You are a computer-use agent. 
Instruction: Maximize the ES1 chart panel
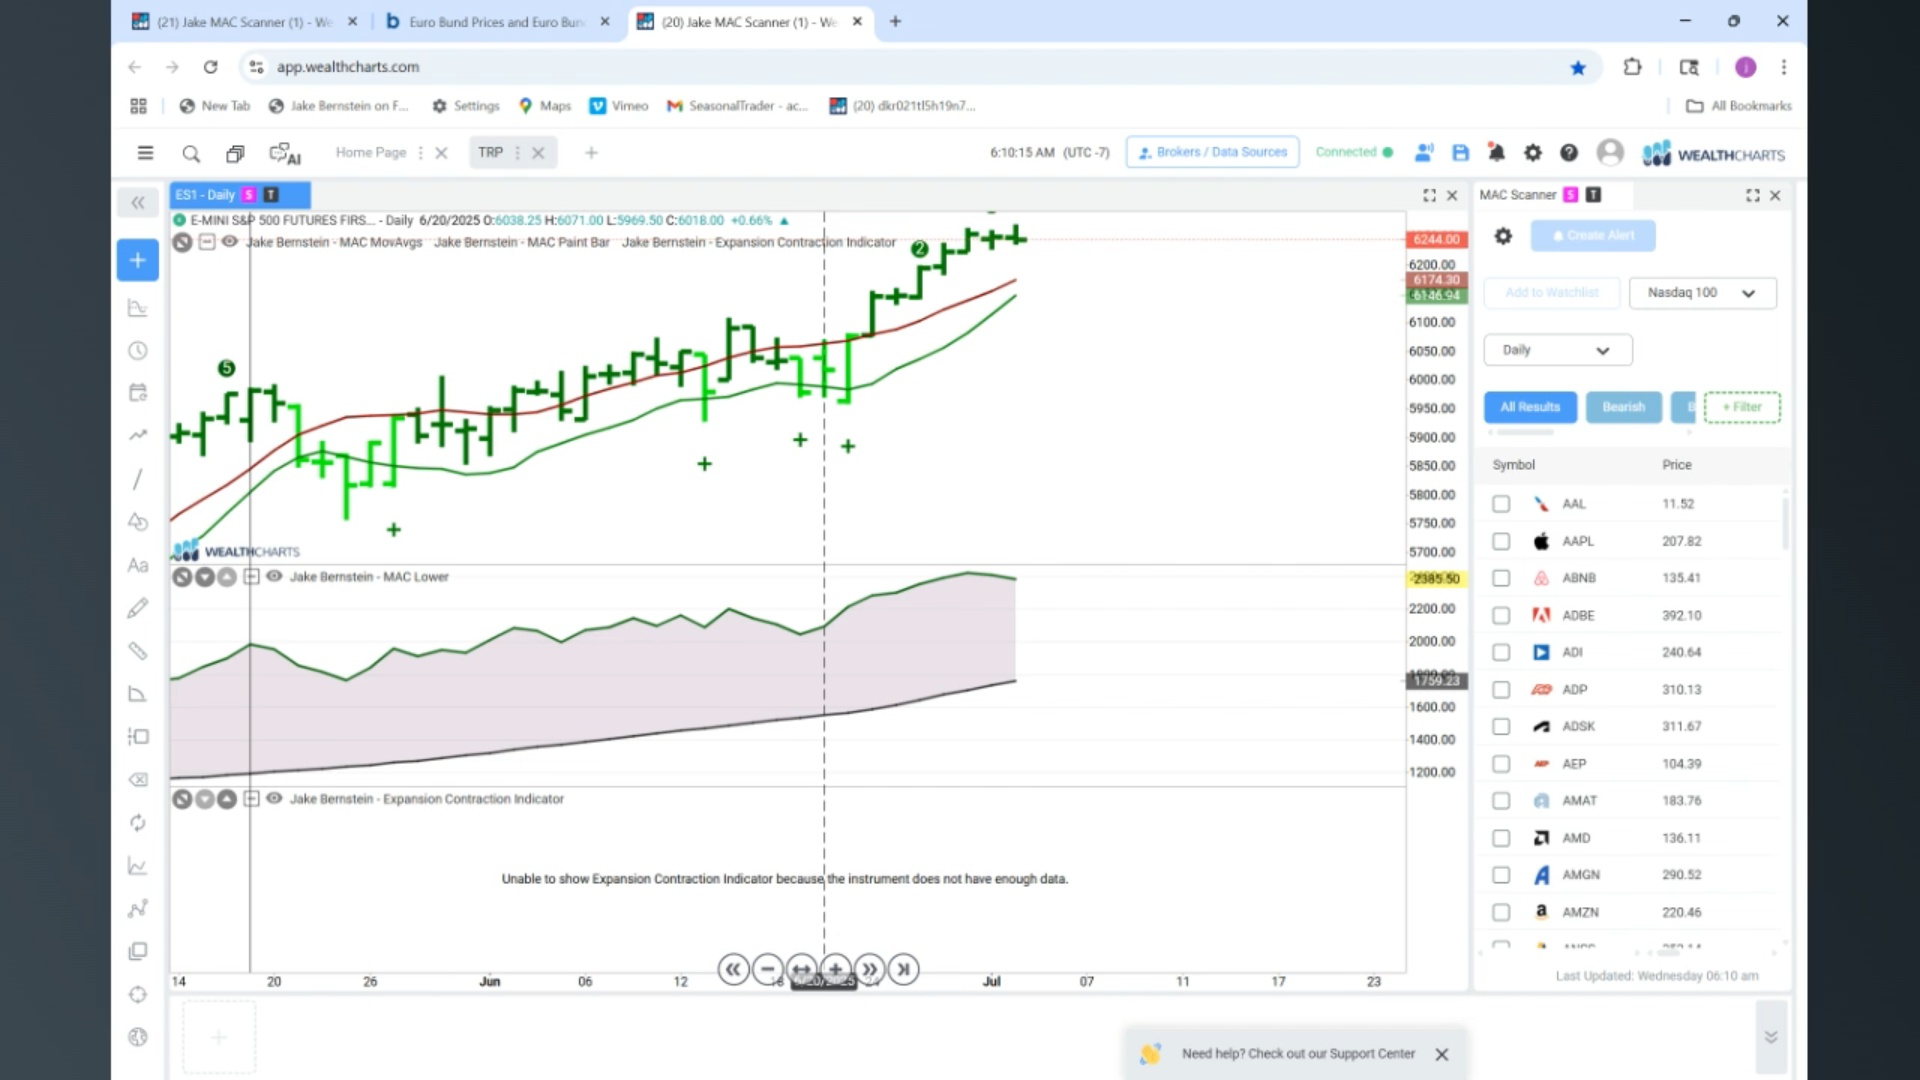click(x=1429, y=196)
